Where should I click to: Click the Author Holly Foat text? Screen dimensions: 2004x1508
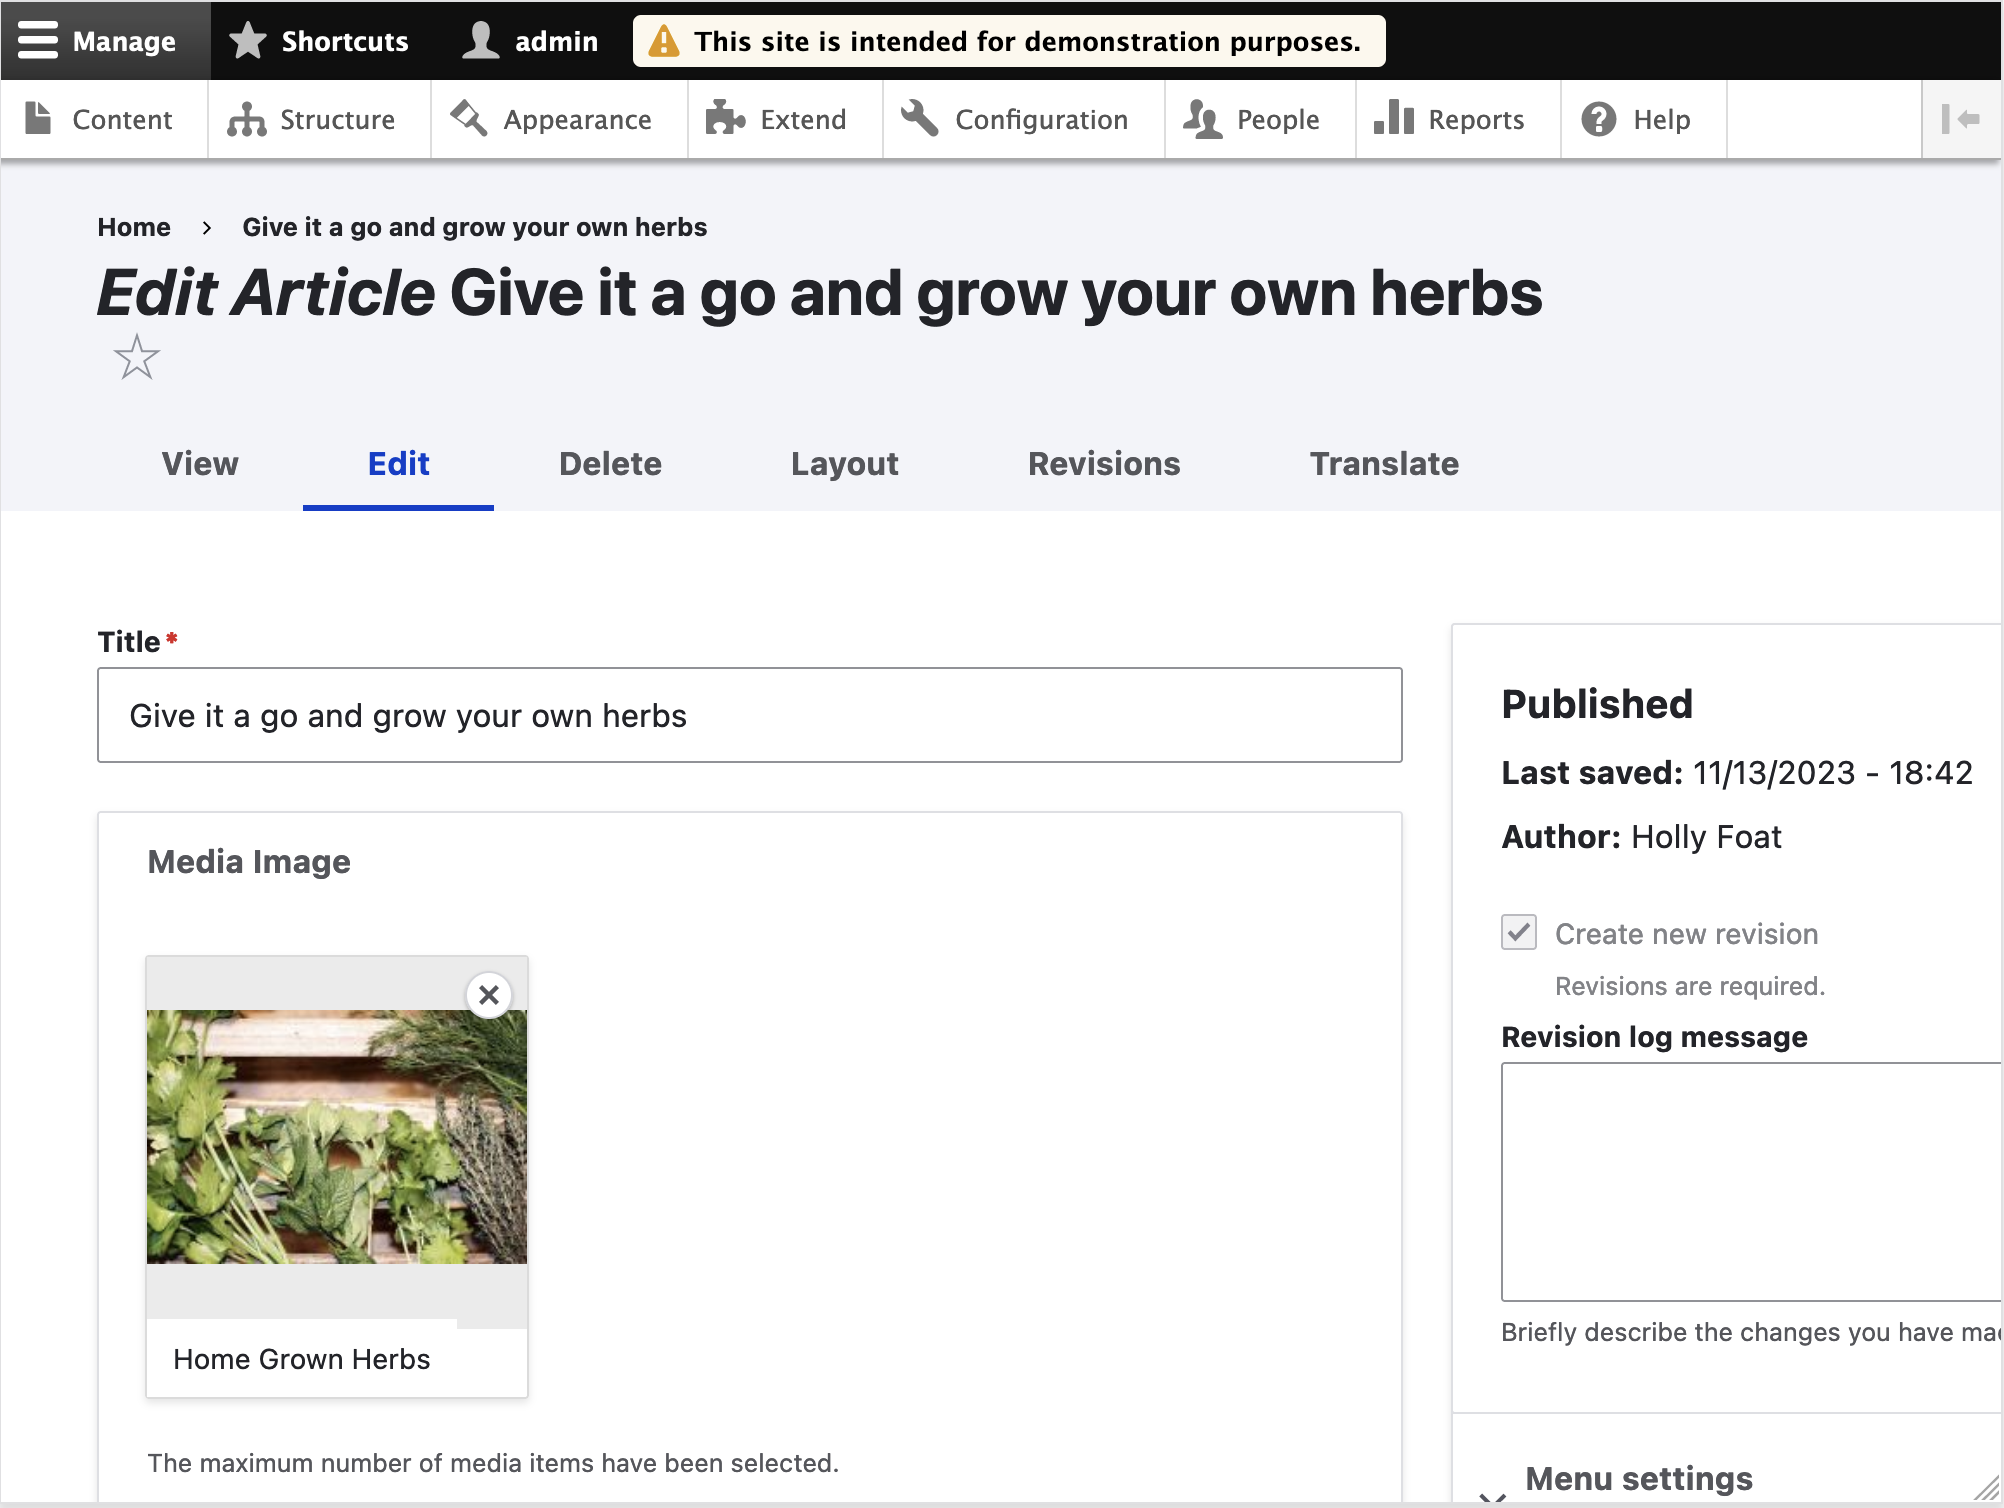click(x=1642, y=837)
